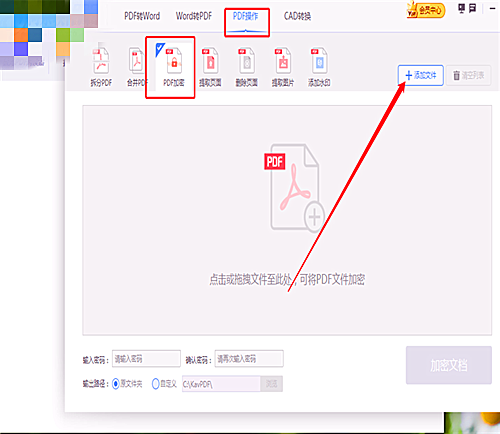Click the PDF drop-zone icon to add file

(295, 188)
